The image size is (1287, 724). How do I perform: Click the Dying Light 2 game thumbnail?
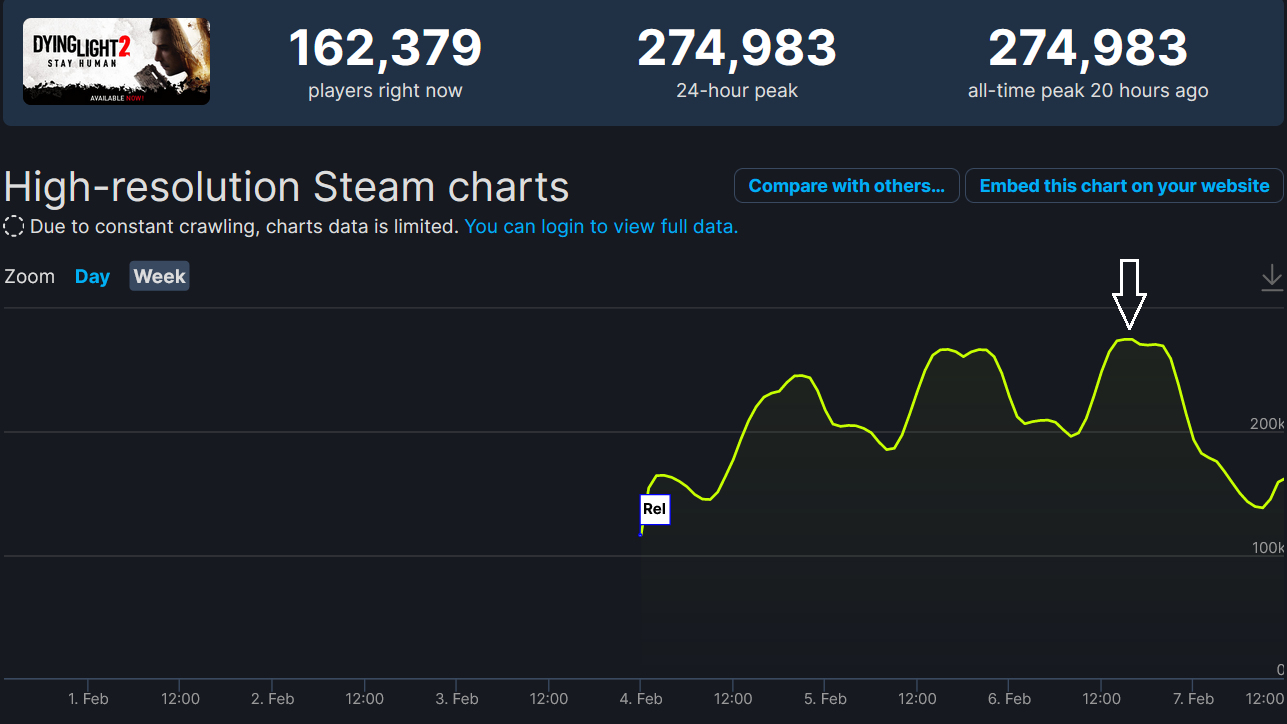pos(116,61)
